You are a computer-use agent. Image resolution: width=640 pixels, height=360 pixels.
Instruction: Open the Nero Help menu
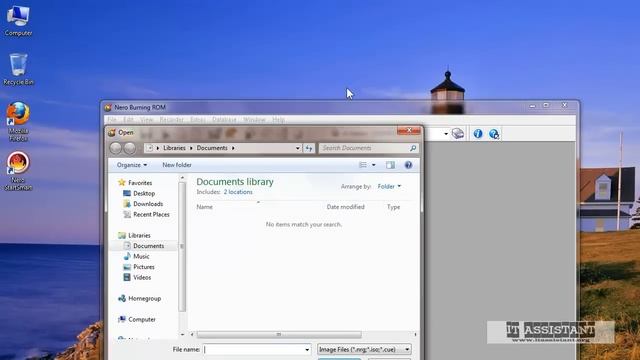[278, 120]
